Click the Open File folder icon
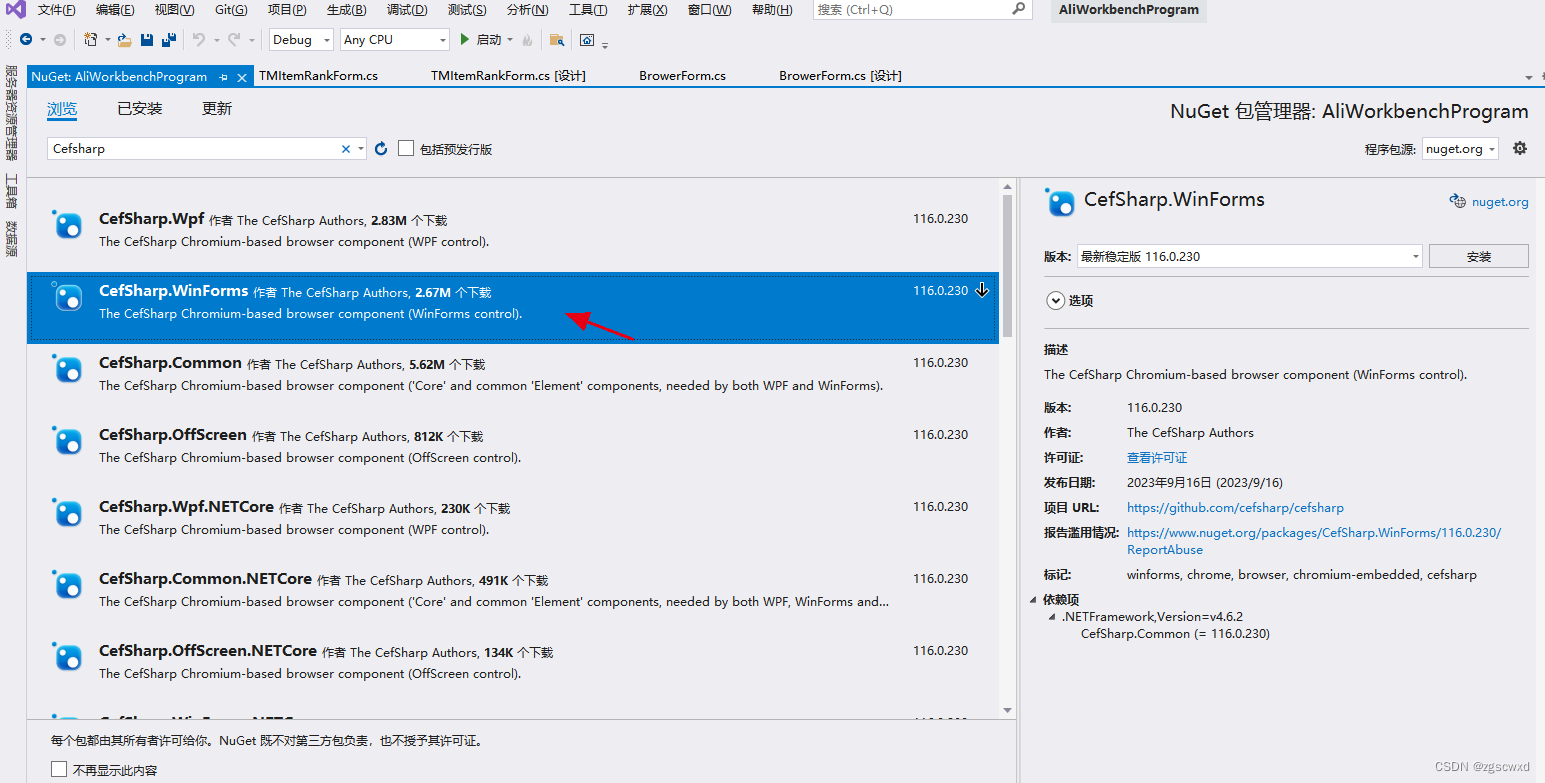The height and width of the screenshot is (783, 1545). click(124, 40)
